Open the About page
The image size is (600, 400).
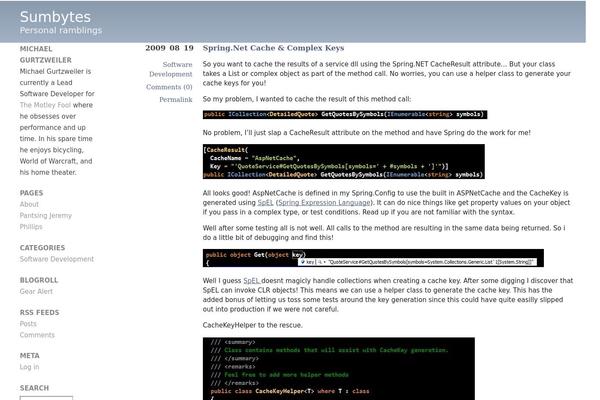[x=29, y=204]
